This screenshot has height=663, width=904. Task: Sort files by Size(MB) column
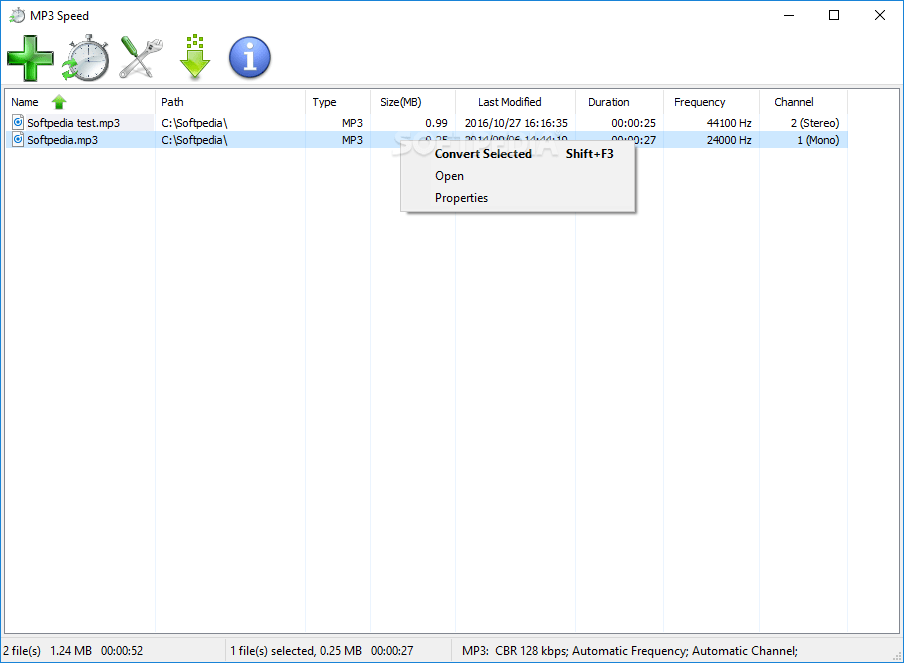click(400, 101)
